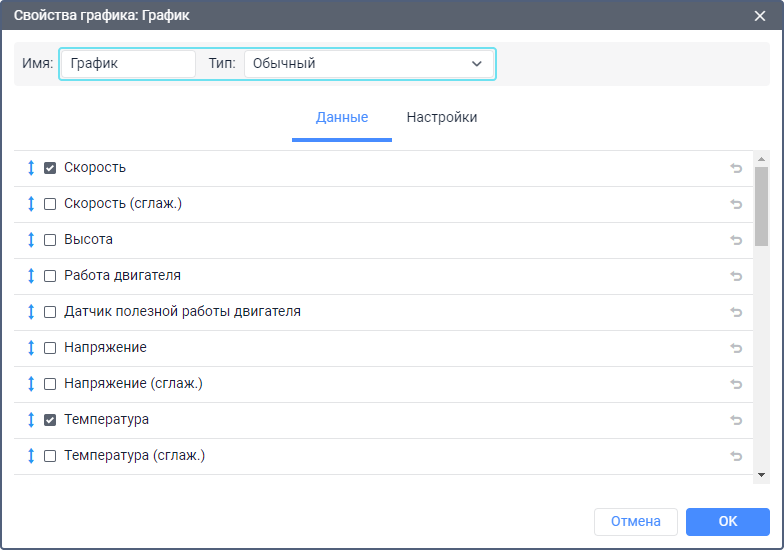Switch to the Настройки tab
The width and height of the screenshot is (784, 550).
click(441, 118)
